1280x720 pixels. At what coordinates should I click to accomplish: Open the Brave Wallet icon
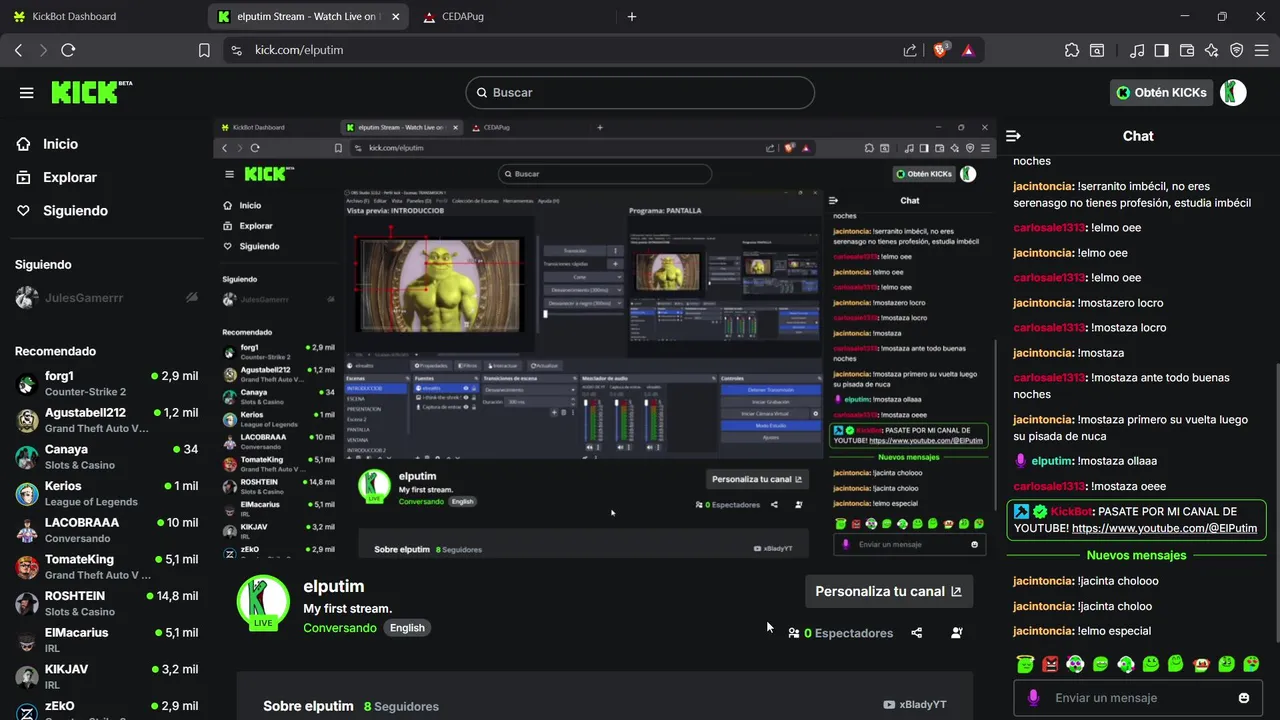[1187, 50]
